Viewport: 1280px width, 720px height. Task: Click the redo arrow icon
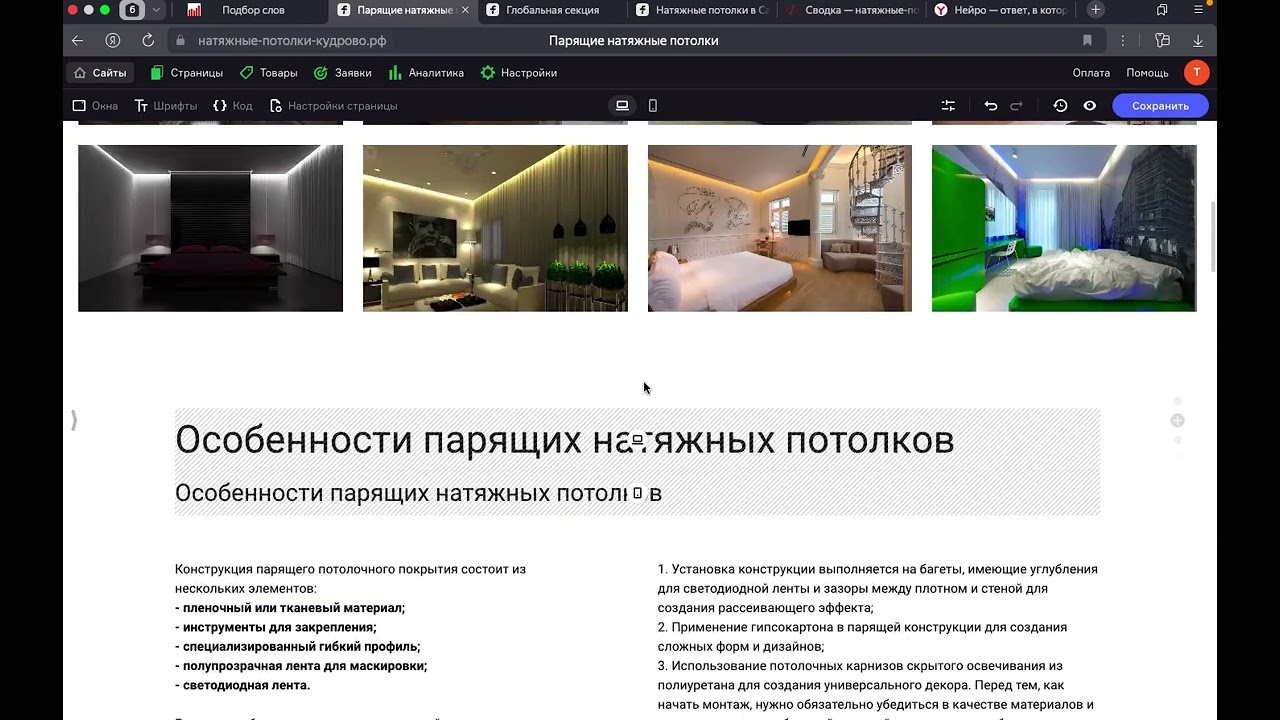pos(1017,106)
